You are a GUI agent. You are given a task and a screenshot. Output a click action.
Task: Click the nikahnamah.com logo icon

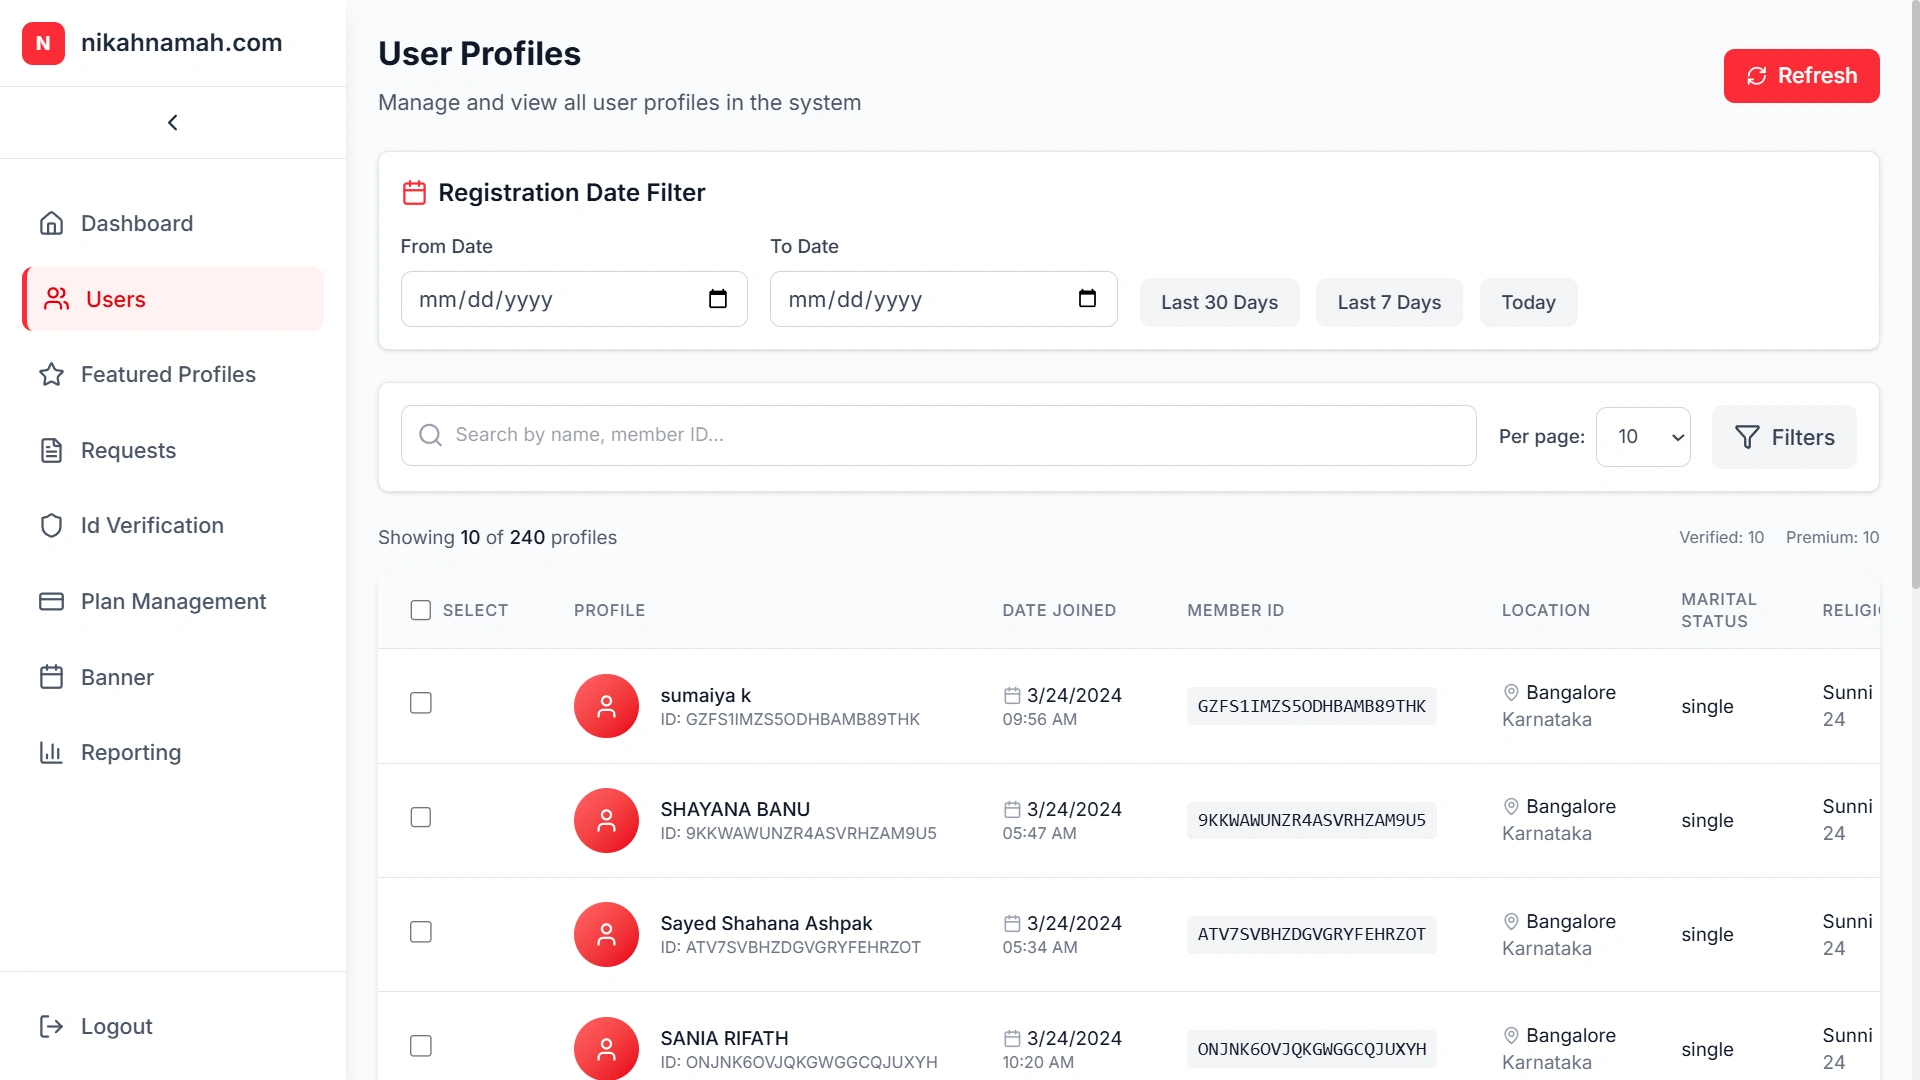(43, 43)
